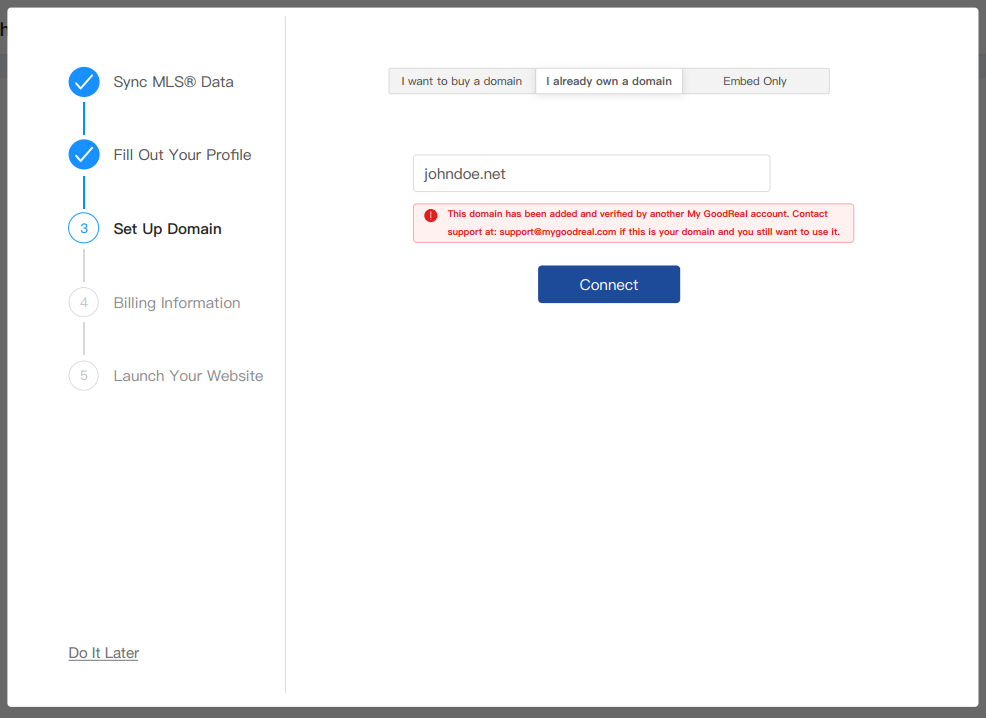The width and height of the screenshot is (986, 718).
Task: Click the Launch Your Website step label
Action: click(x=188, y=375)
